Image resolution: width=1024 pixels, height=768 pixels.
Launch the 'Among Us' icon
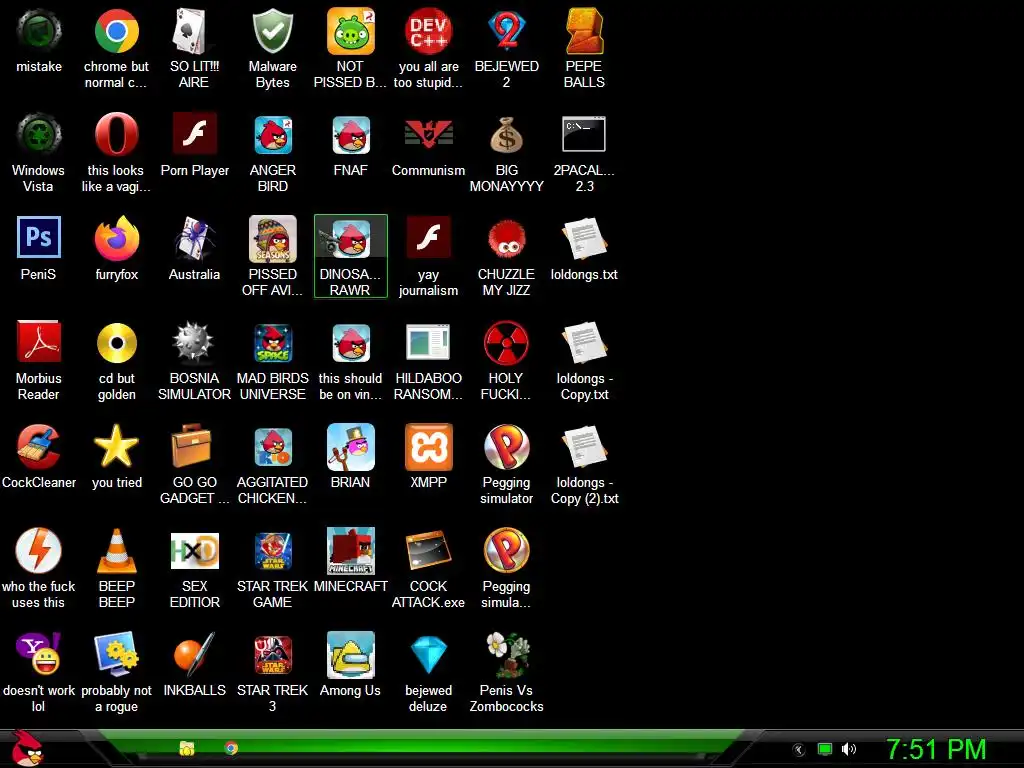pyautogui.click(x=351, y=654)
